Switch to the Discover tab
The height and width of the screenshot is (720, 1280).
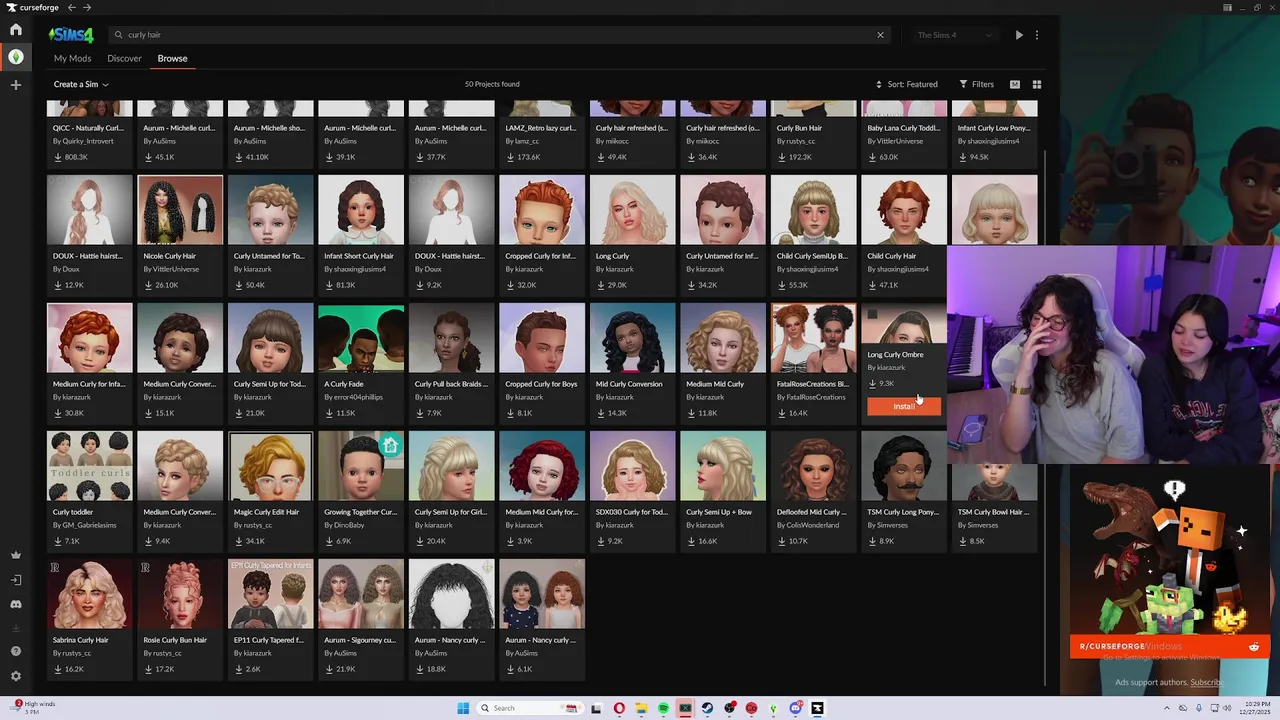[124, 58]
